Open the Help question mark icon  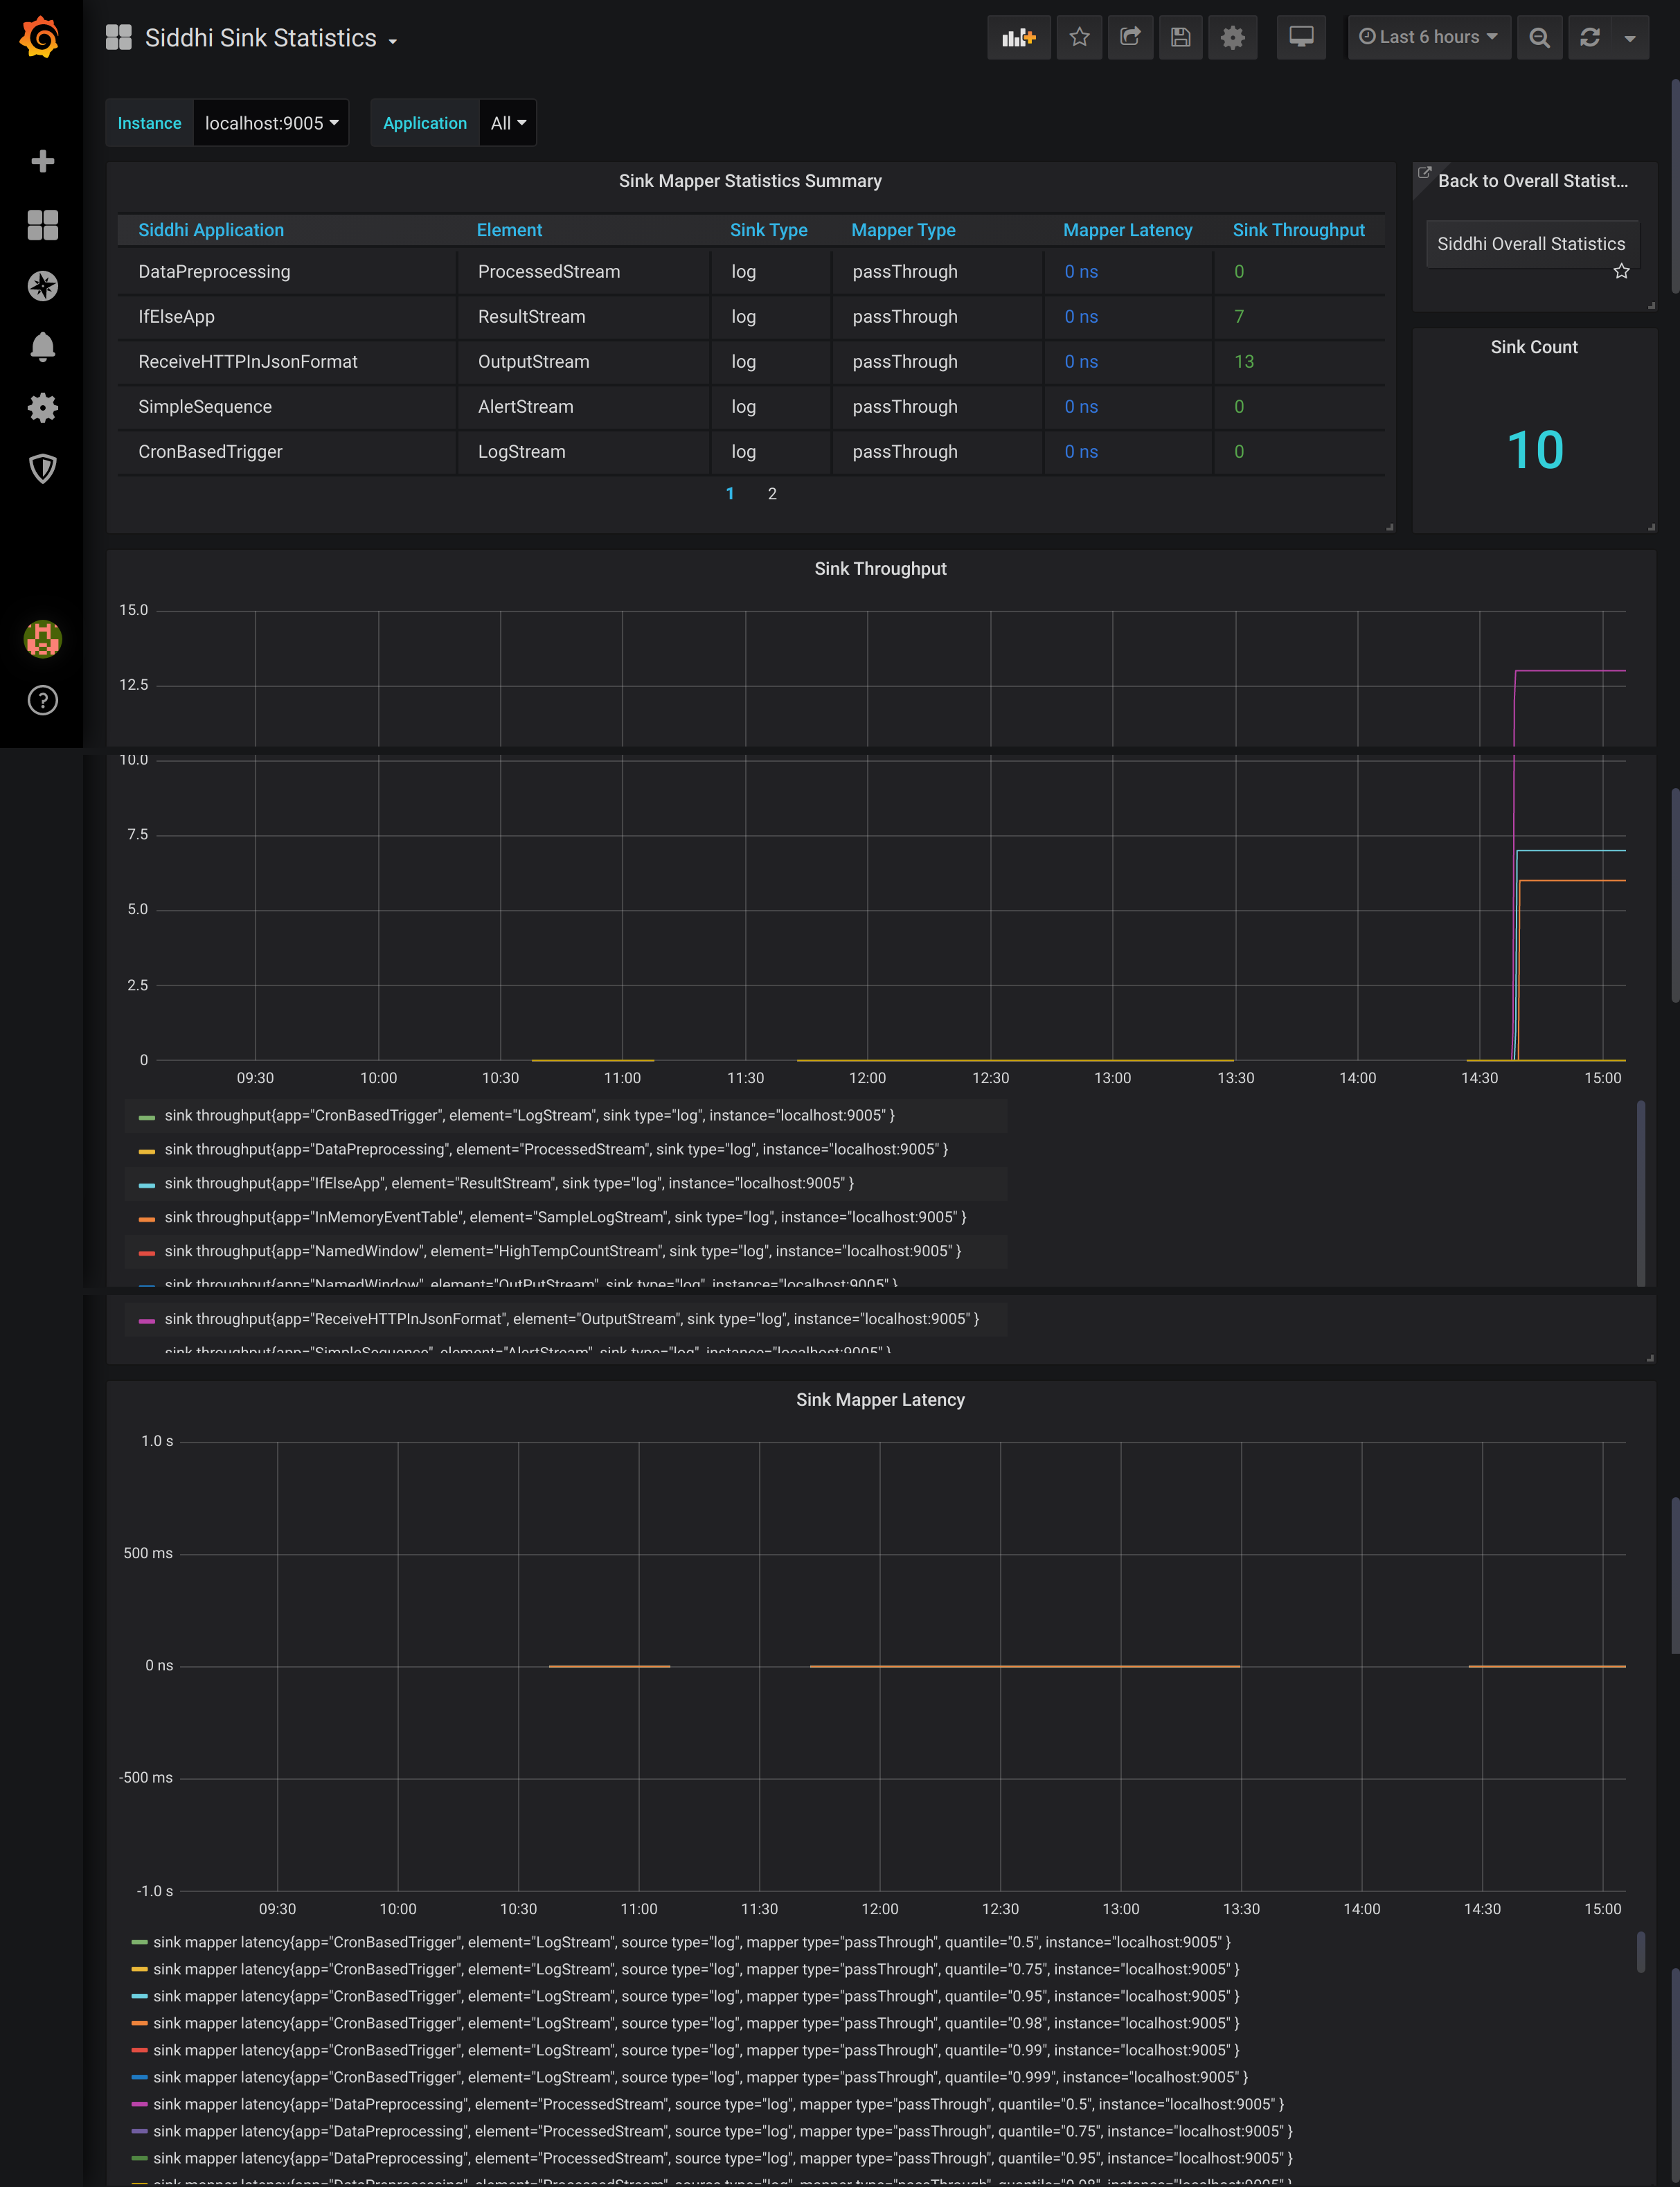pyautogui.click(x=42, y=700)
